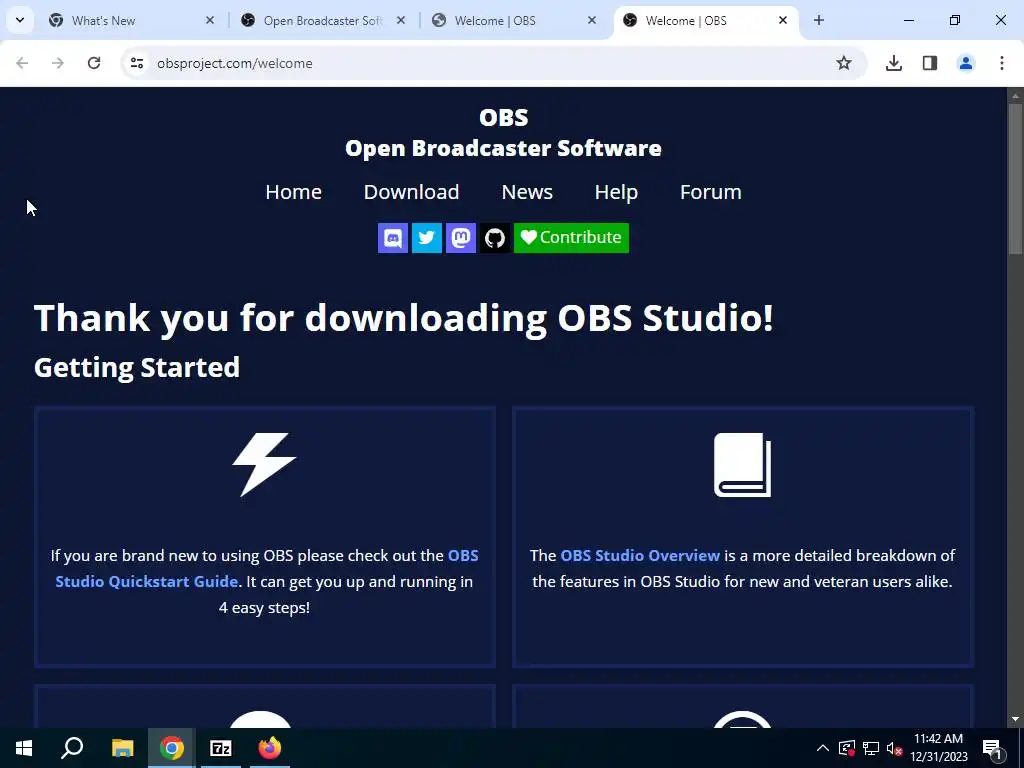This screenshot has height=768, width=1024.
Task: Switch to the third tab, an inactive Welcome | OBS tab
Action: click(515, 20)
